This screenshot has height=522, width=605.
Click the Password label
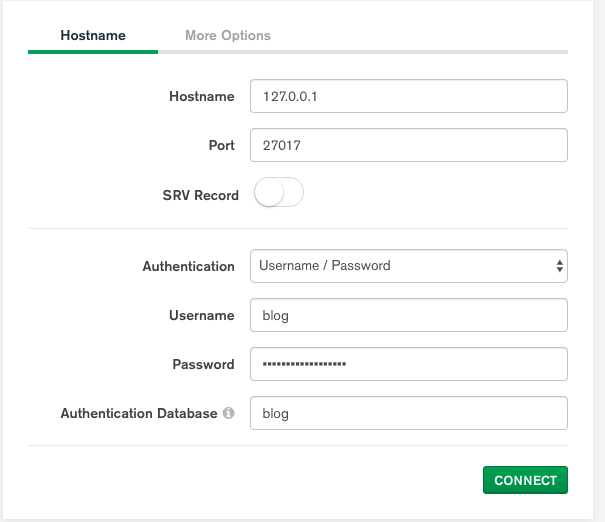(203, 364)
